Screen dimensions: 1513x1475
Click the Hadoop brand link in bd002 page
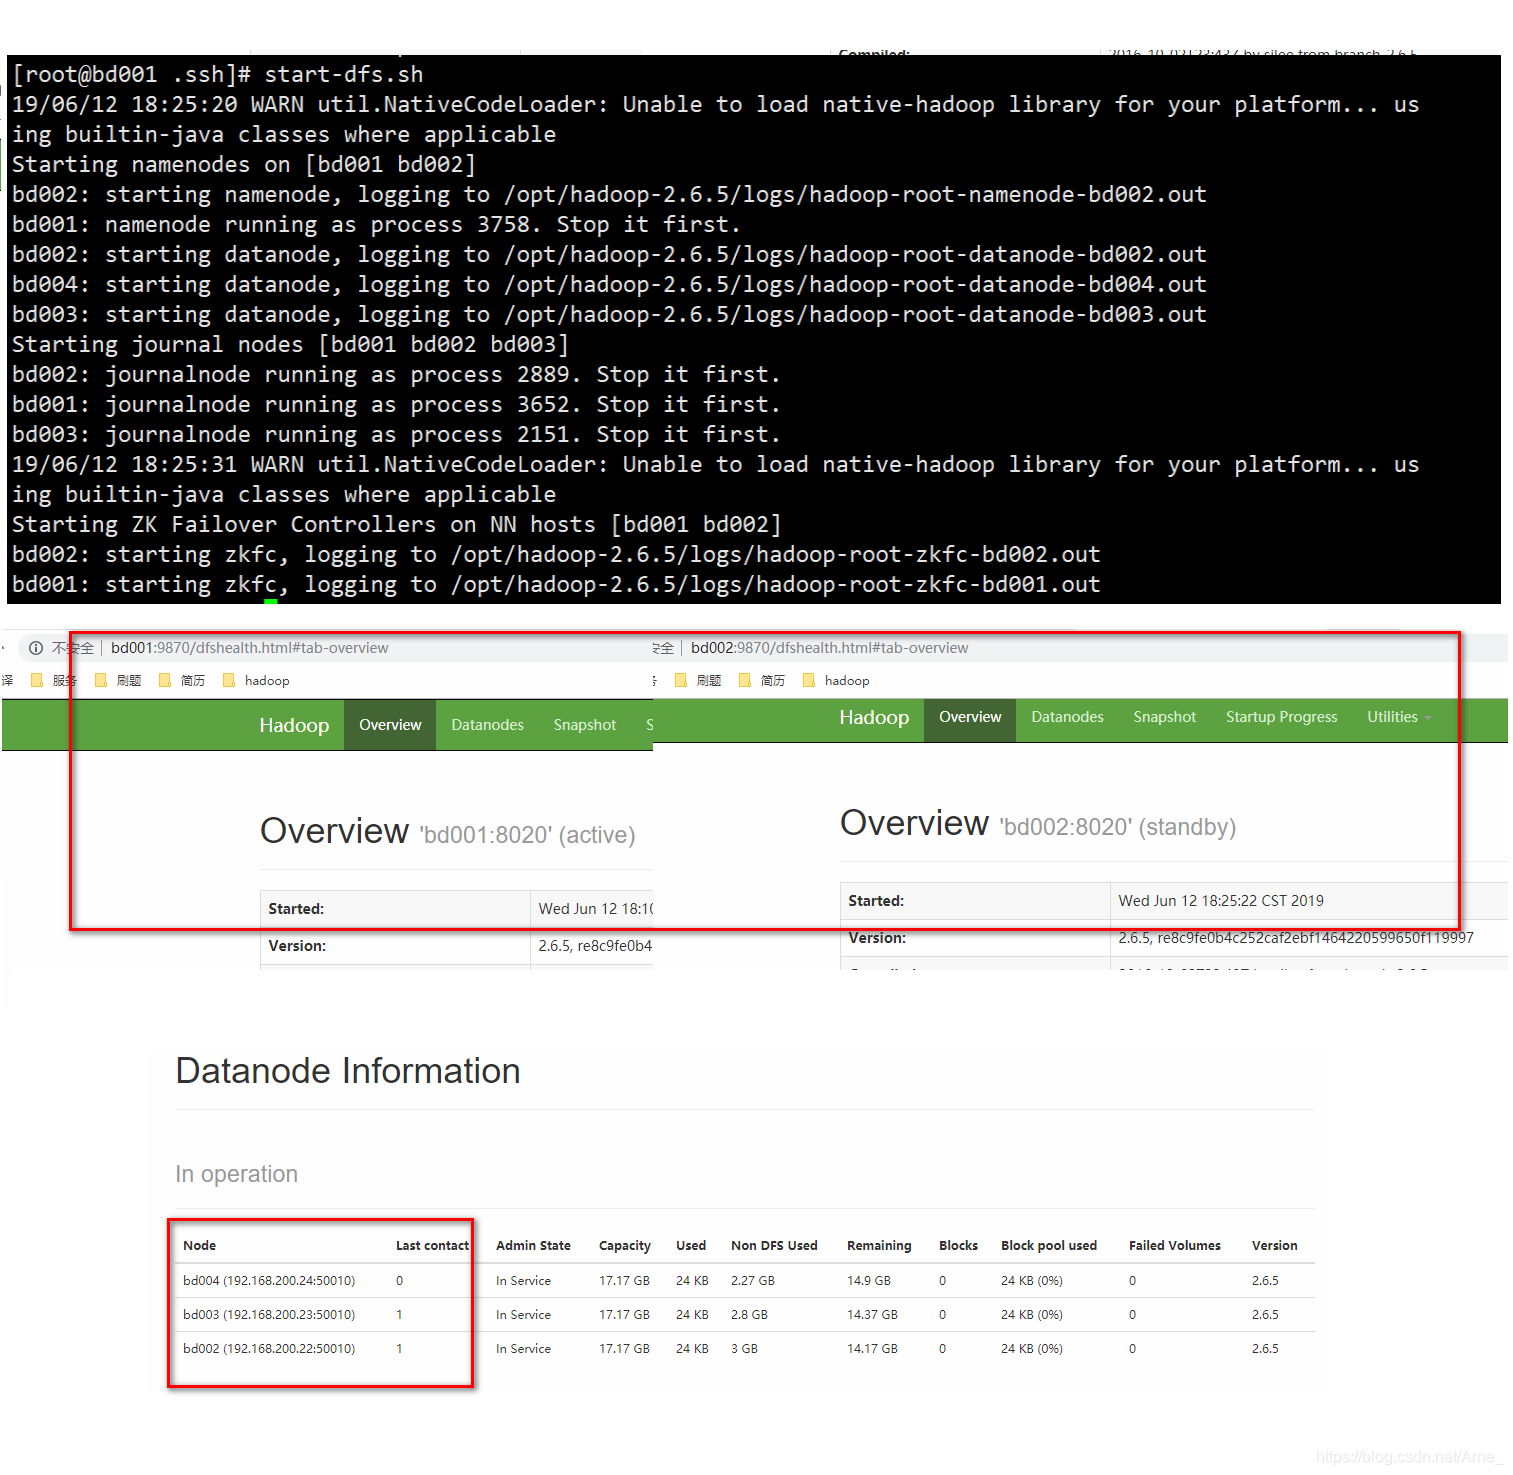(x=874, y=717)
